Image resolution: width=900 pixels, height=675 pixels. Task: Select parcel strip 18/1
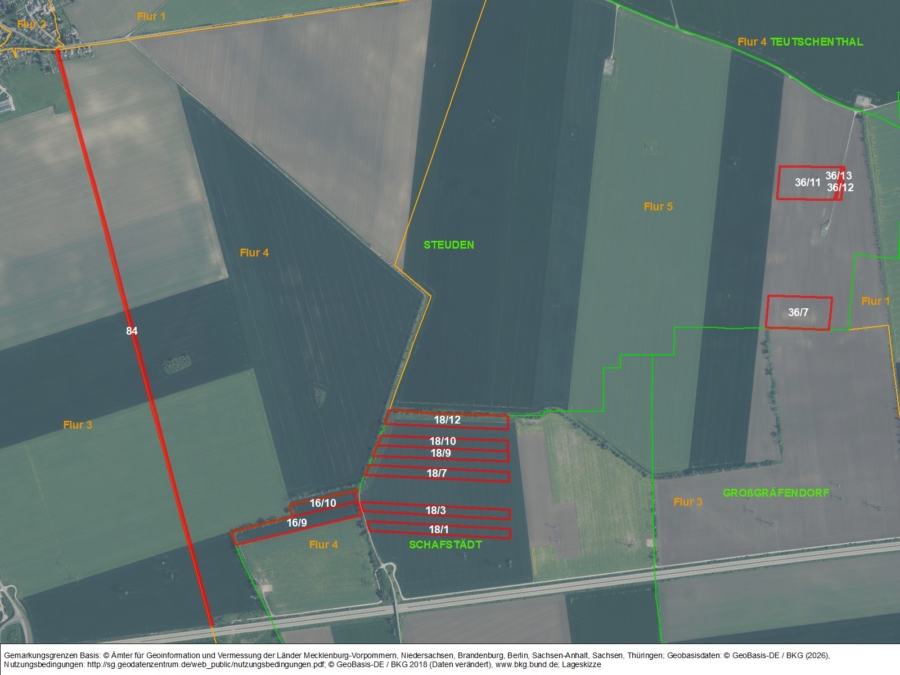pyautogui.click(x=438, y=529)
